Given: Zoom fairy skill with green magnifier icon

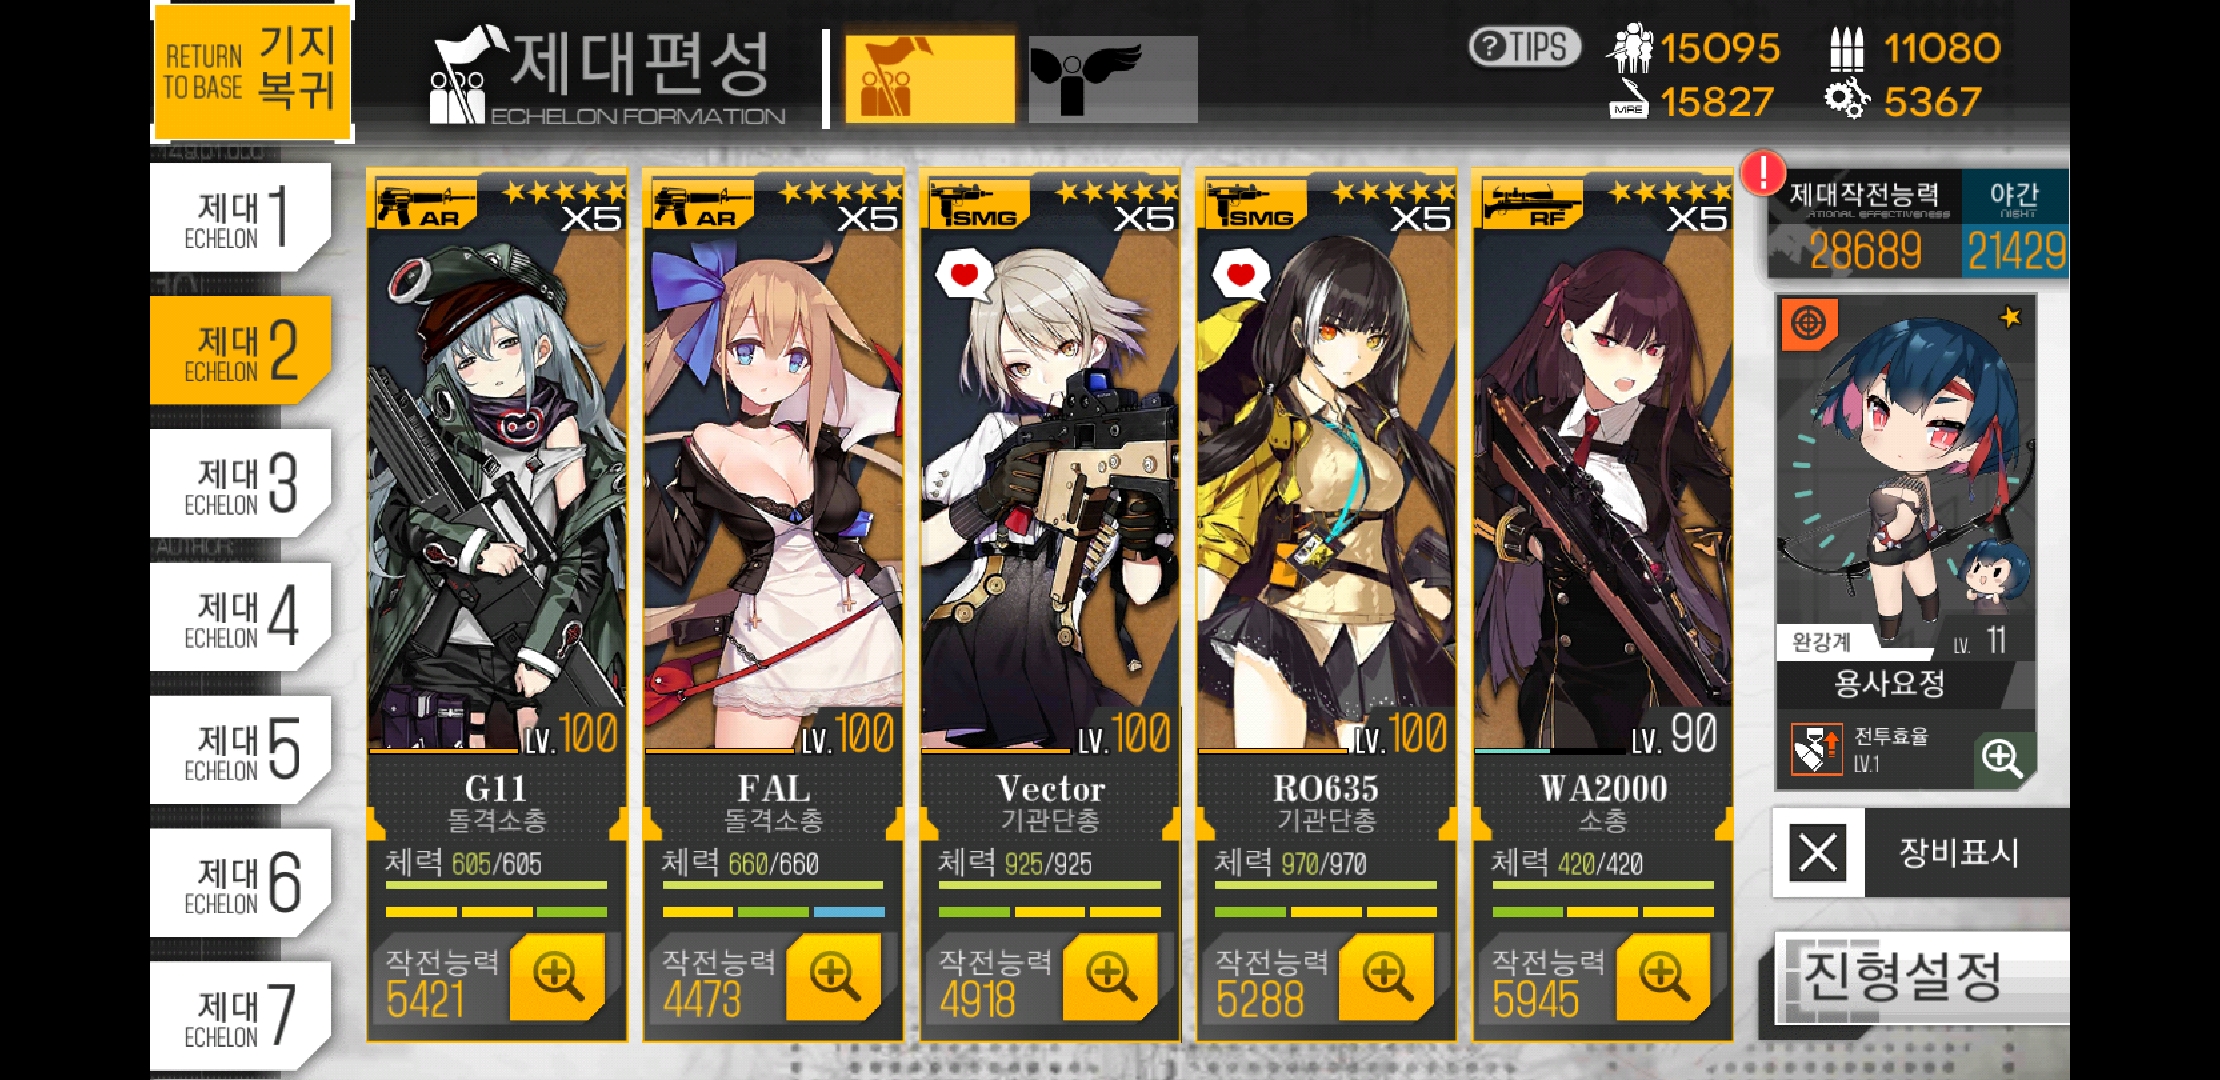Looking at the screenshot, I should (x=2002, y=758).
